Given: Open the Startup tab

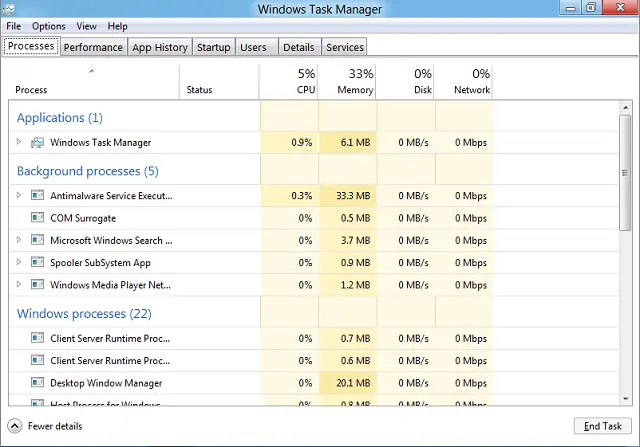Looking at the screenshot, I should click(x=213, y=47).
